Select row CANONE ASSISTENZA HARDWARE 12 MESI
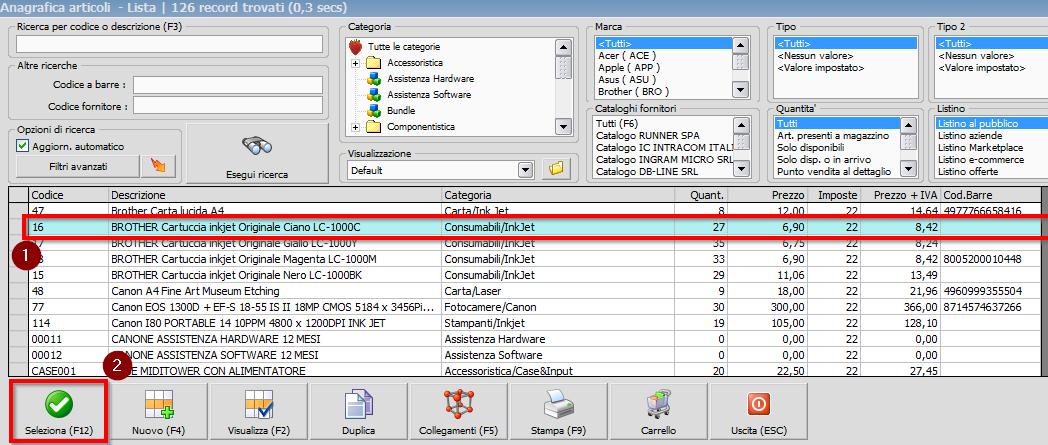The height and width of the screenshot is (445, 1048). tap(535, 339)
